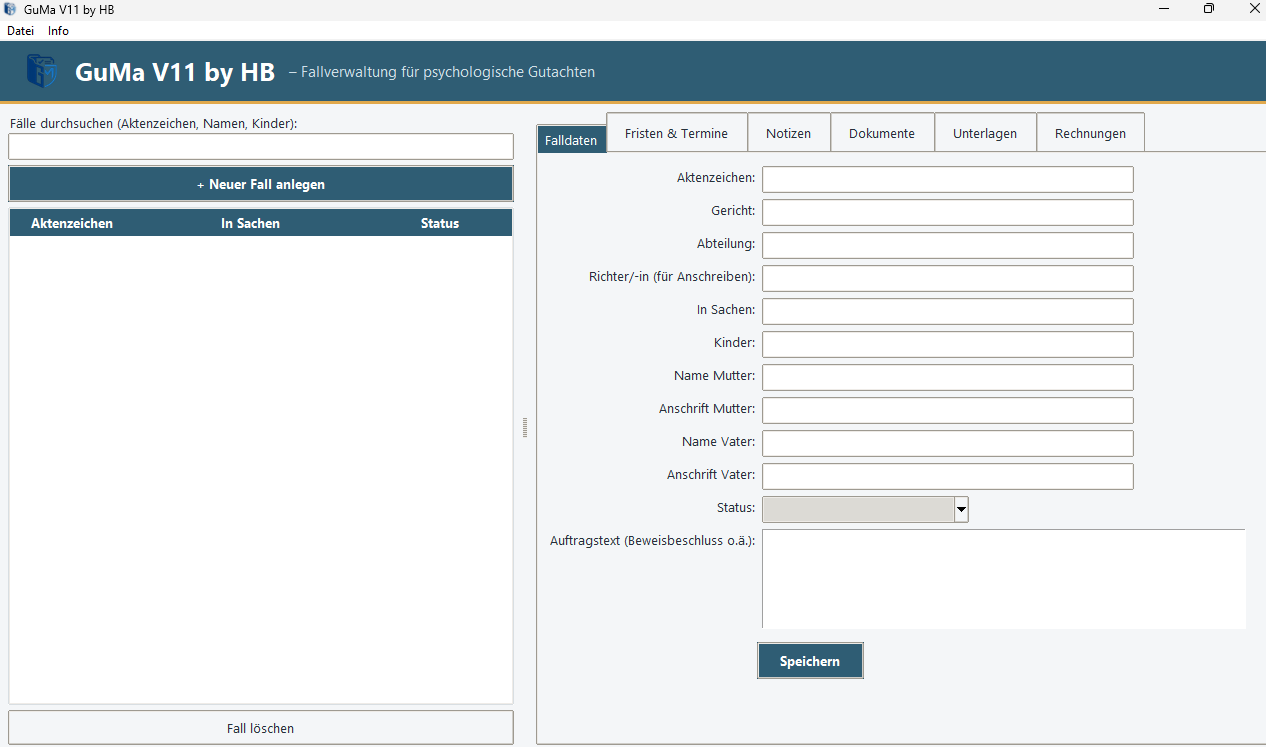Save the case with Speichern
Image resolution: width=1266 pixels, height=747 pixels.
point(810,661)
